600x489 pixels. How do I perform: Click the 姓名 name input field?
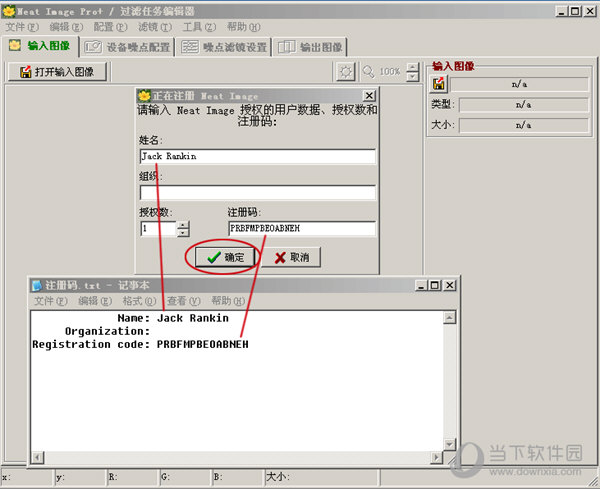258,156
